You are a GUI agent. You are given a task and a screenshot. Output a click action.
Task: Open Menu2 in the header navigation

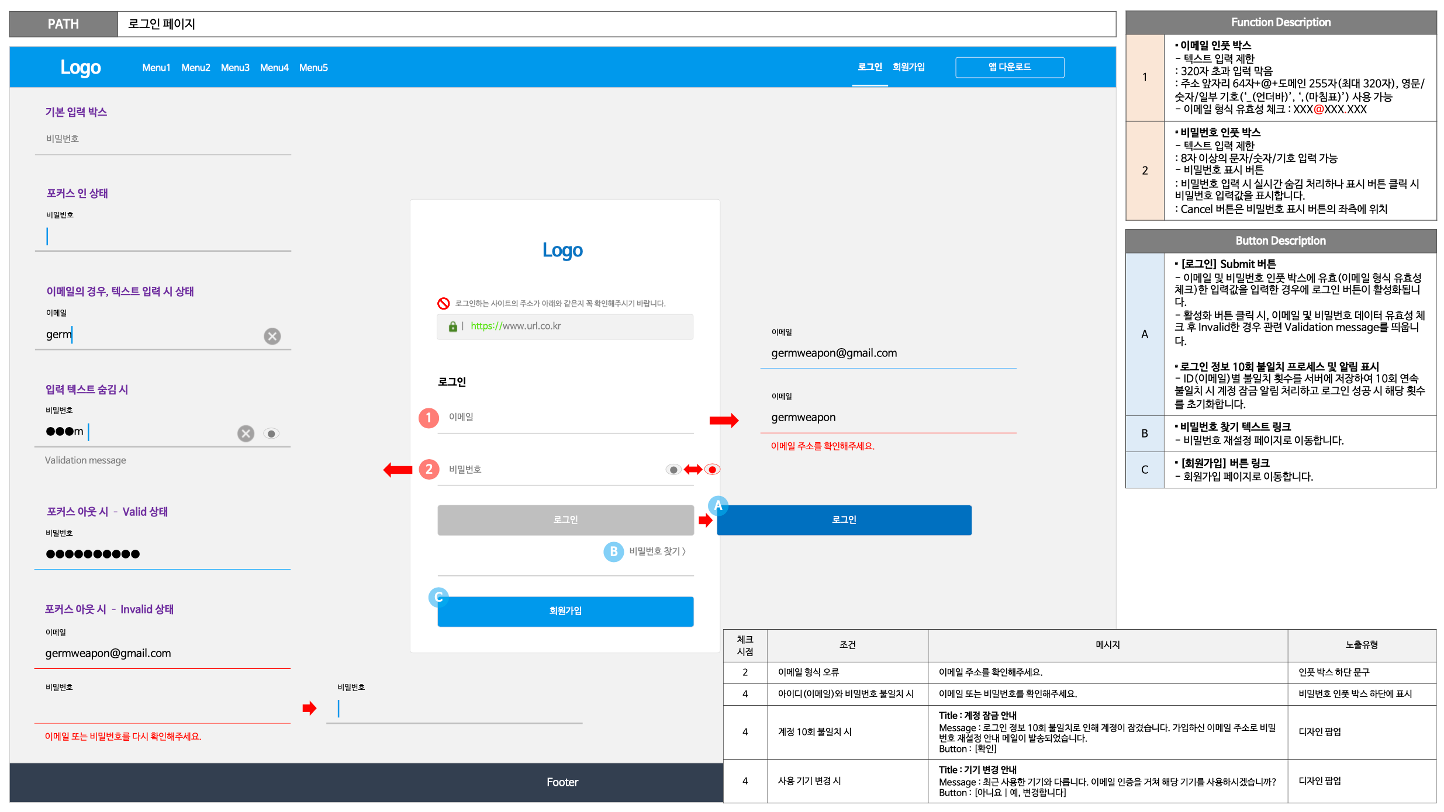tap(196, 67)
